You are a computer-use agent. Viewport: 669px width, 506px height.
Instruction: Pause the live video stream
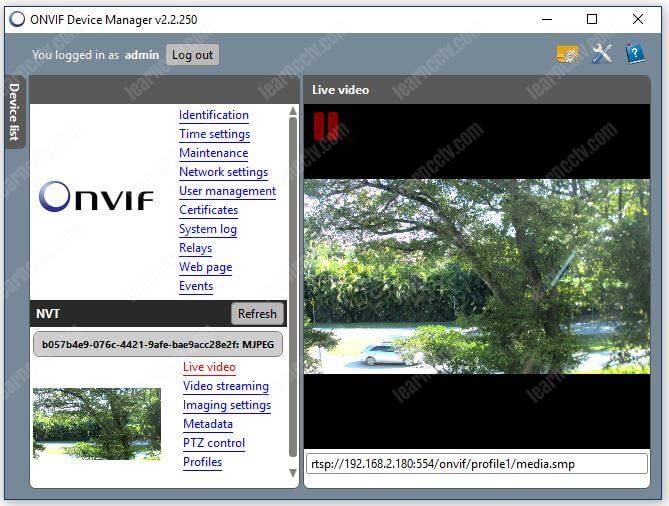pyautogui.click(x=326, y=126)
